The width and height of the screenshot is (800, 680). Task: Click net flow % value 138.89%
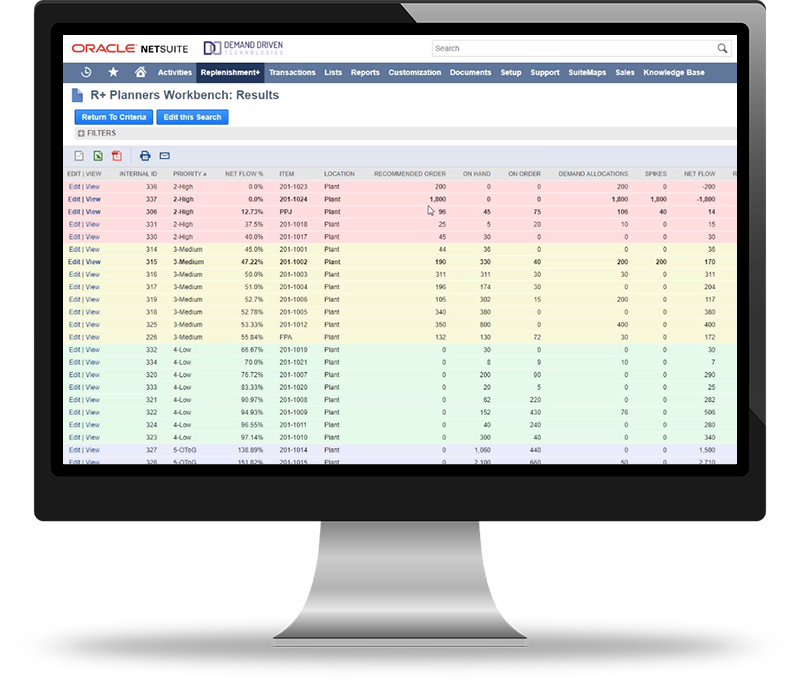pyautogui.click(x=251, y=450)
